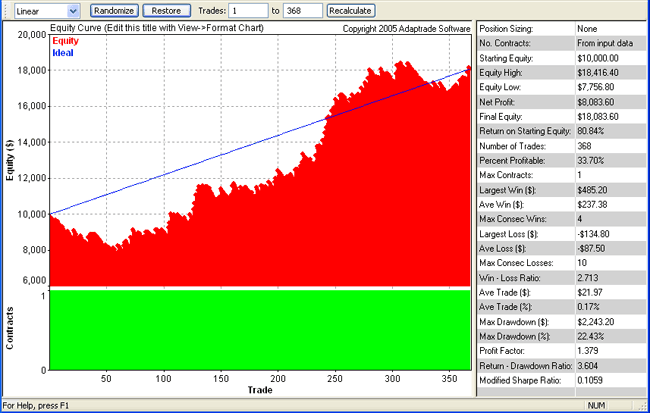Click the red Equity legend label
The width and height of the screenshot is (650, 413).
click(65, 41)
